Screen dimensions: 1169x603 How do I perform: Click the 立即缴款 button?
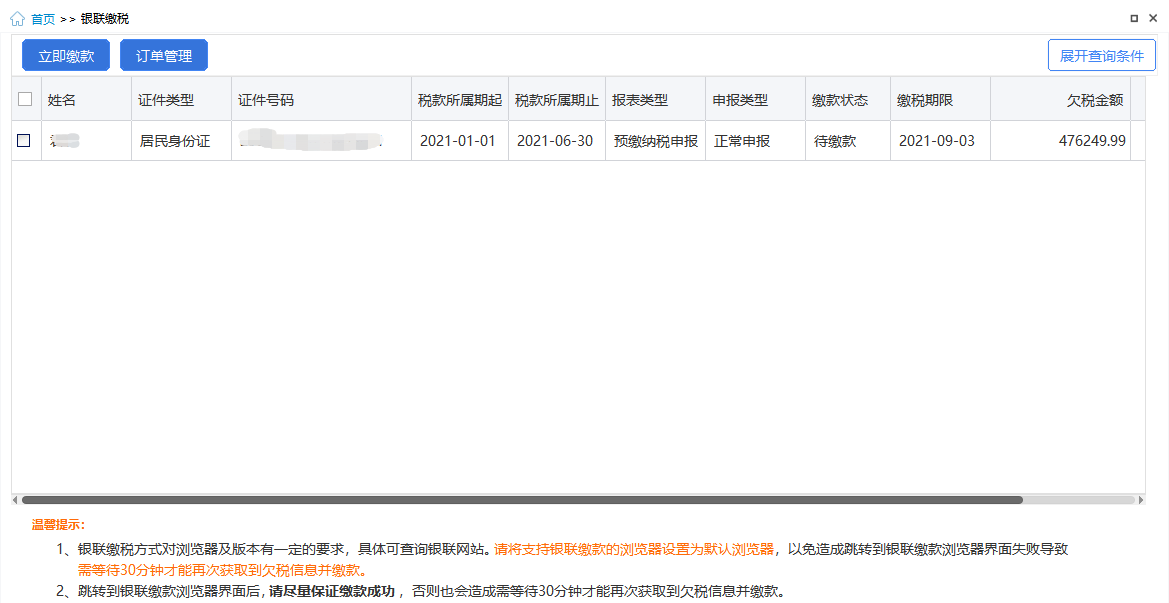[66, 56]
